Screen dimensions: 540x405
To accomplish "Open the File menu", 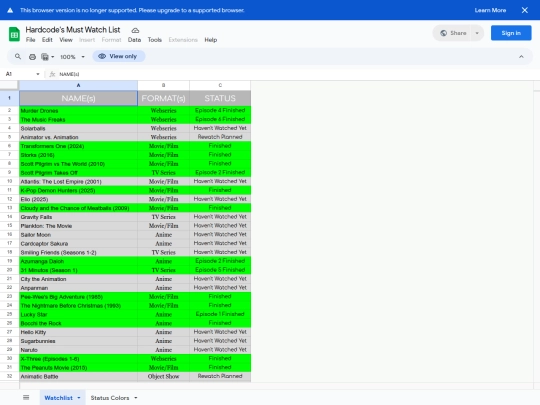I will coord(31,40).
